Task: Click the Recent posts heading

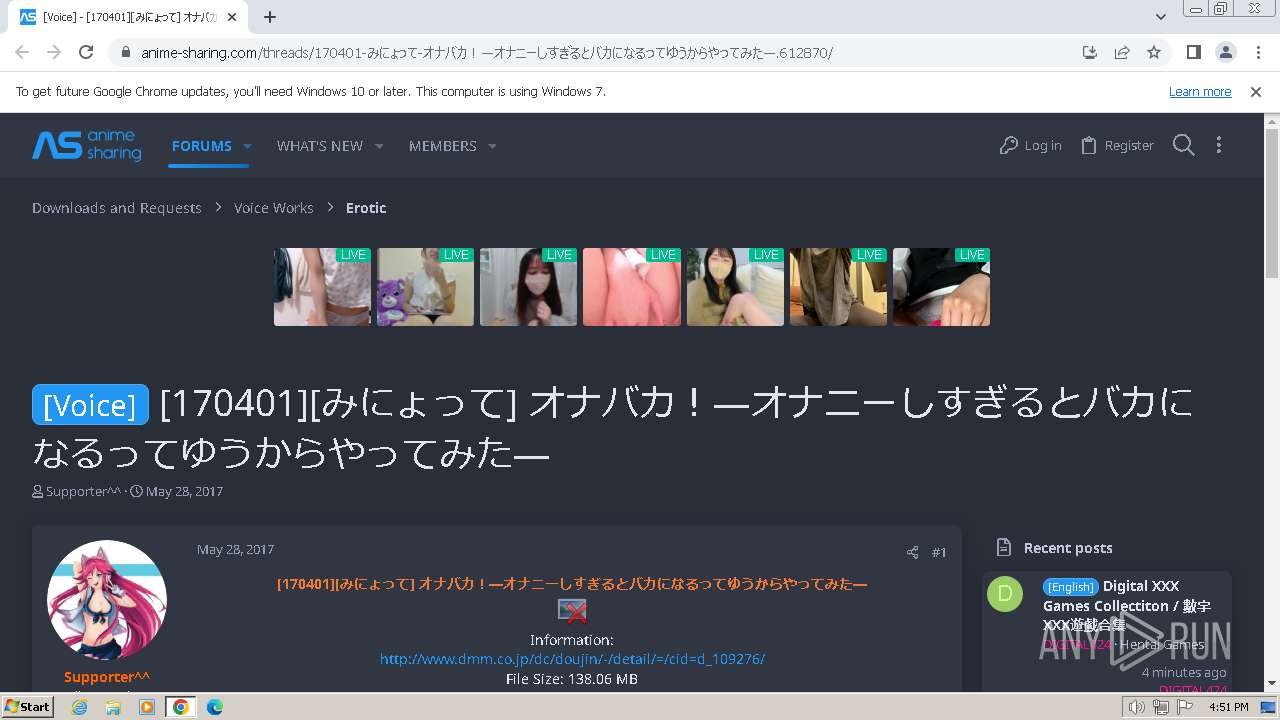Action: click(x=1068, y=548)
